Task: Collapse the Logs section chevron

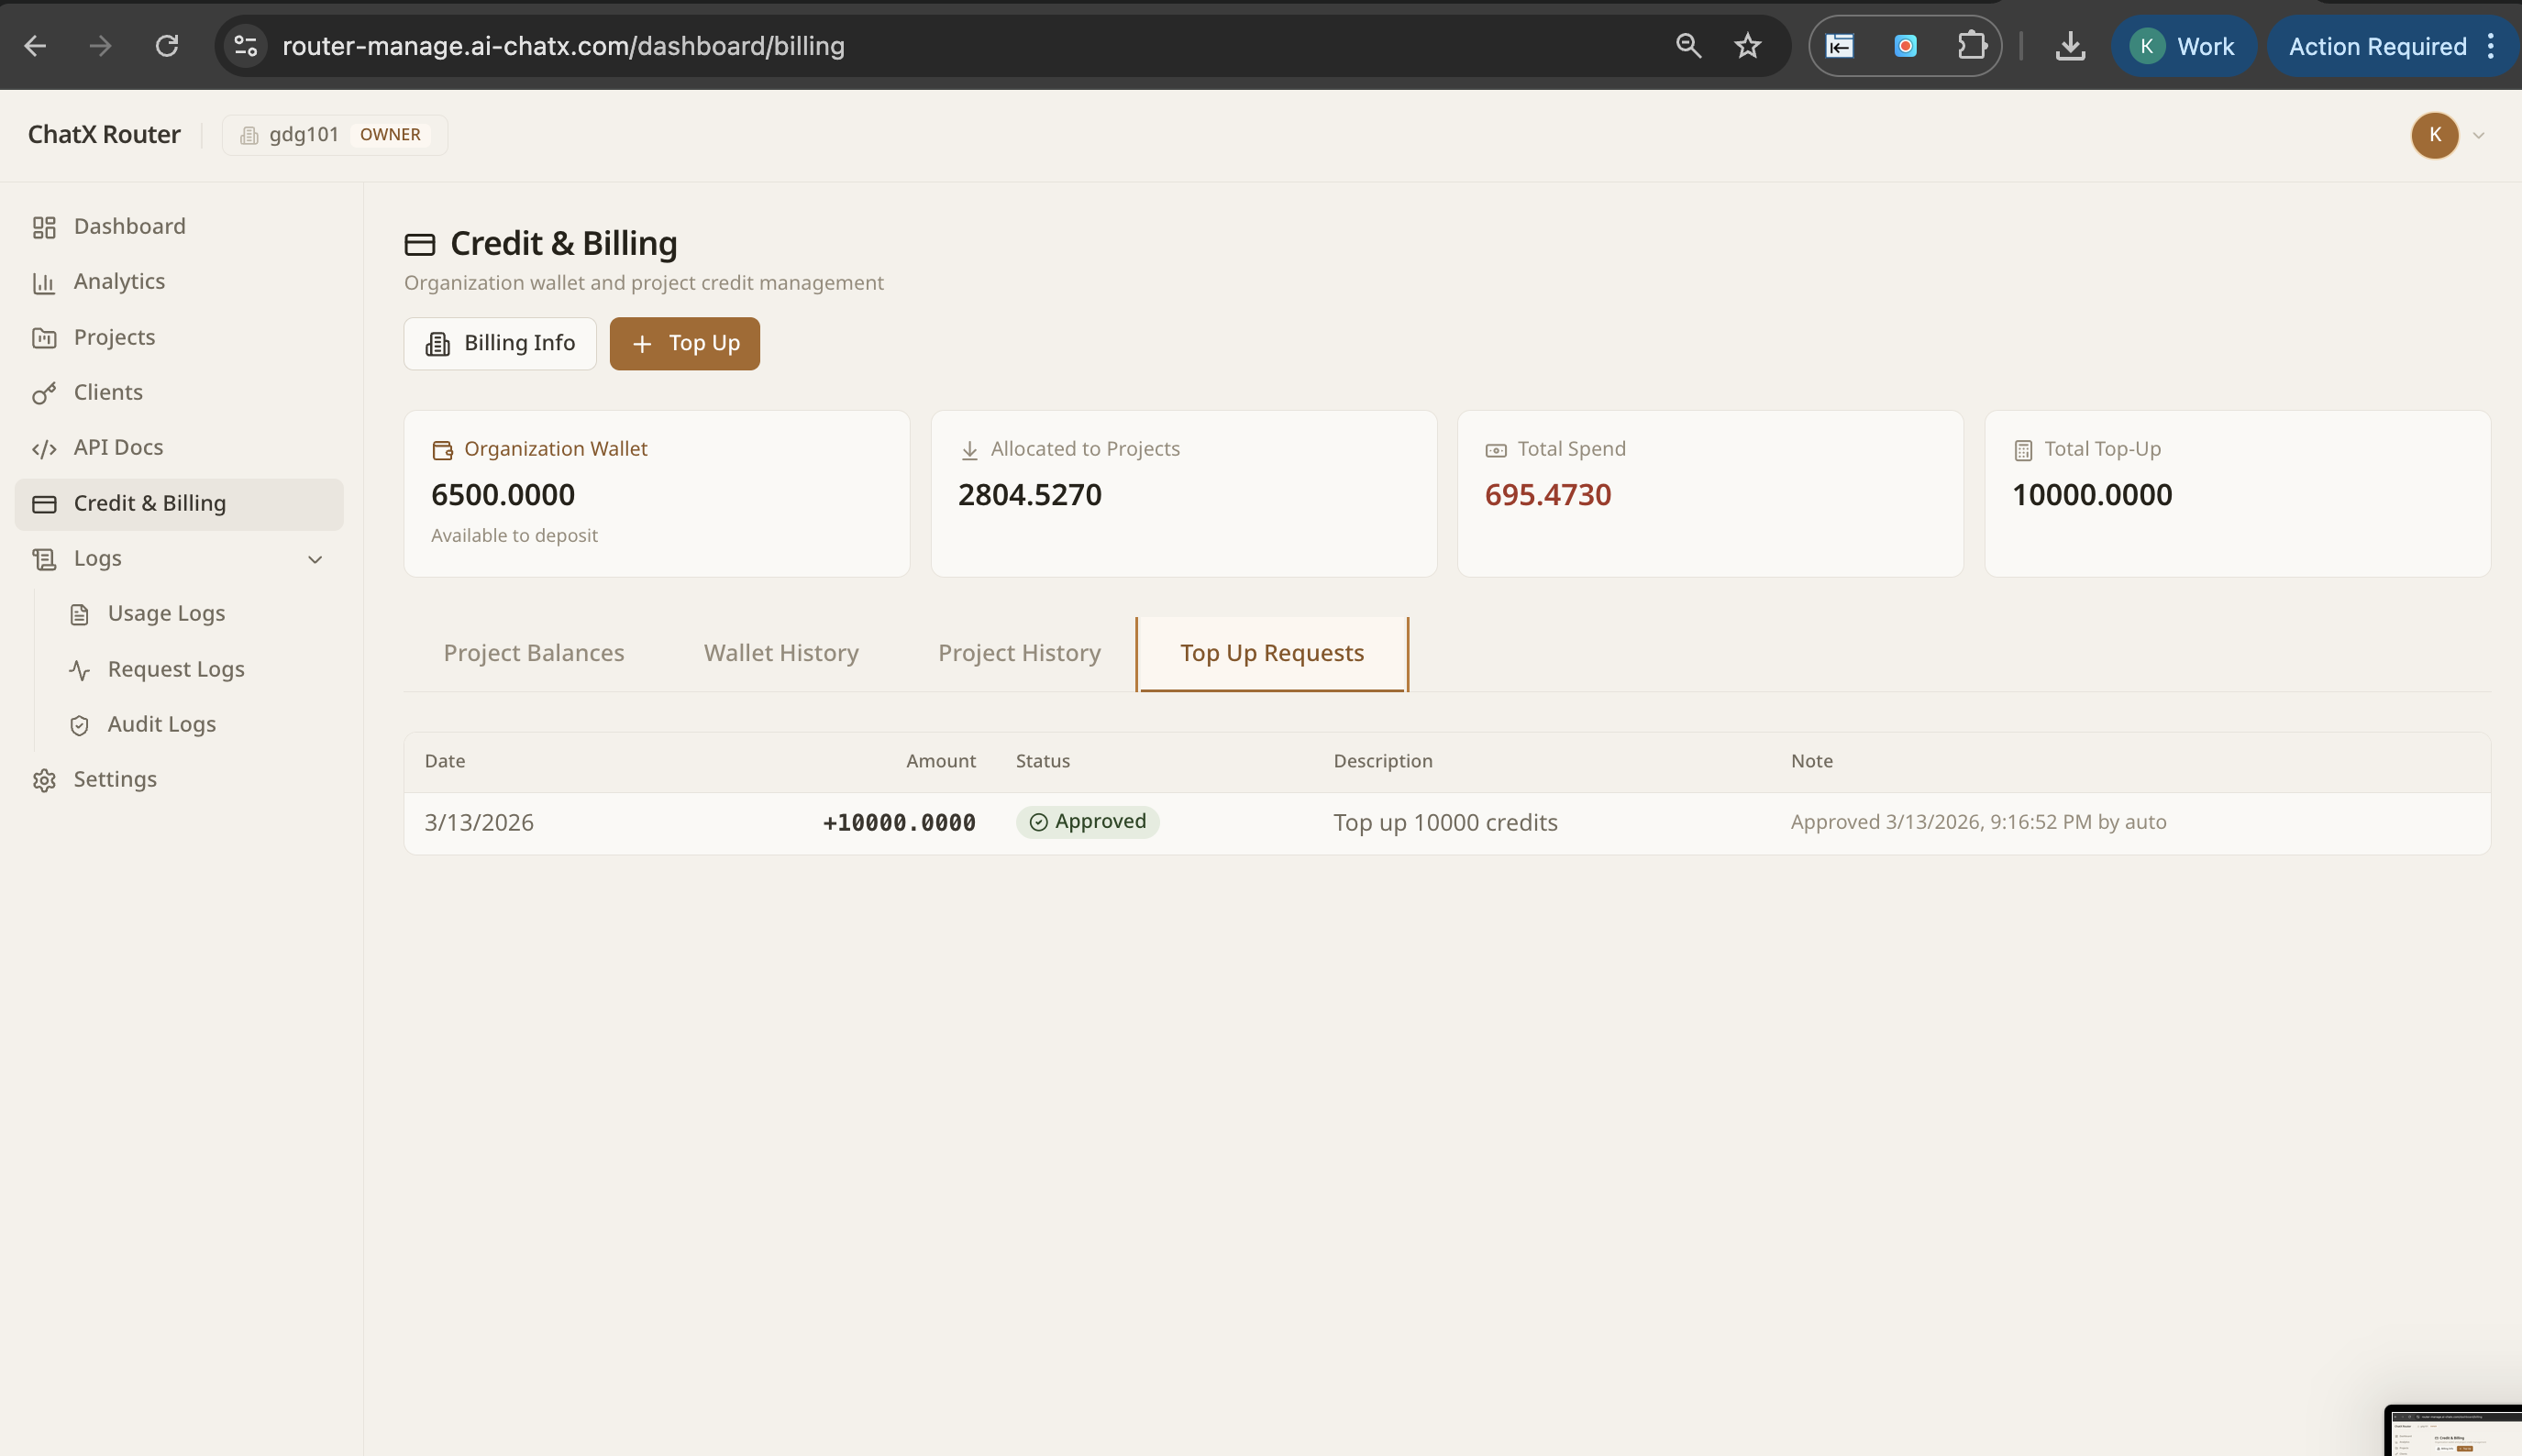Action: (315, 559)
